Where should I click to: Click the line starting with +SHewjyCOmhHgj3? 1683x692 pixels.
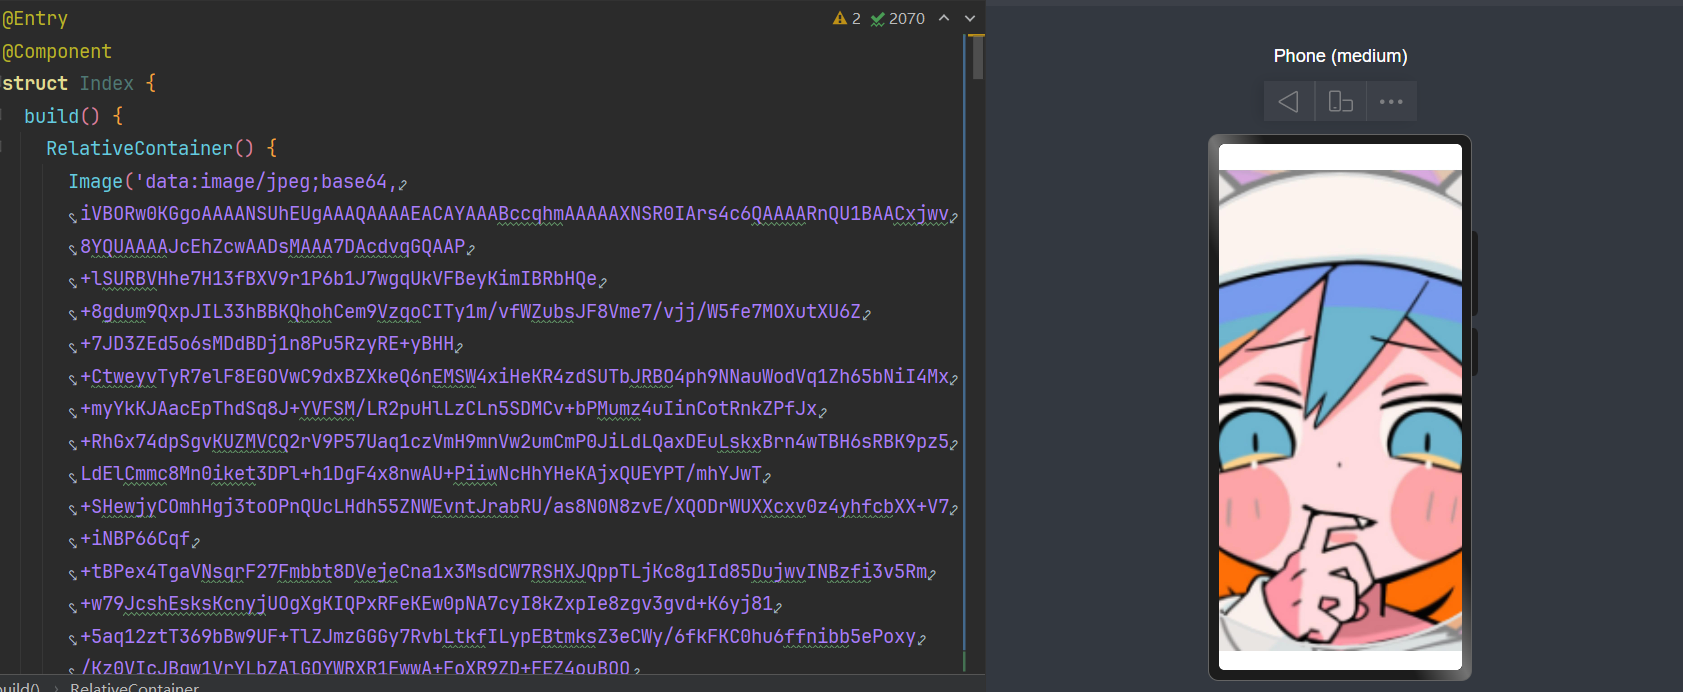[x=514, y=506]
